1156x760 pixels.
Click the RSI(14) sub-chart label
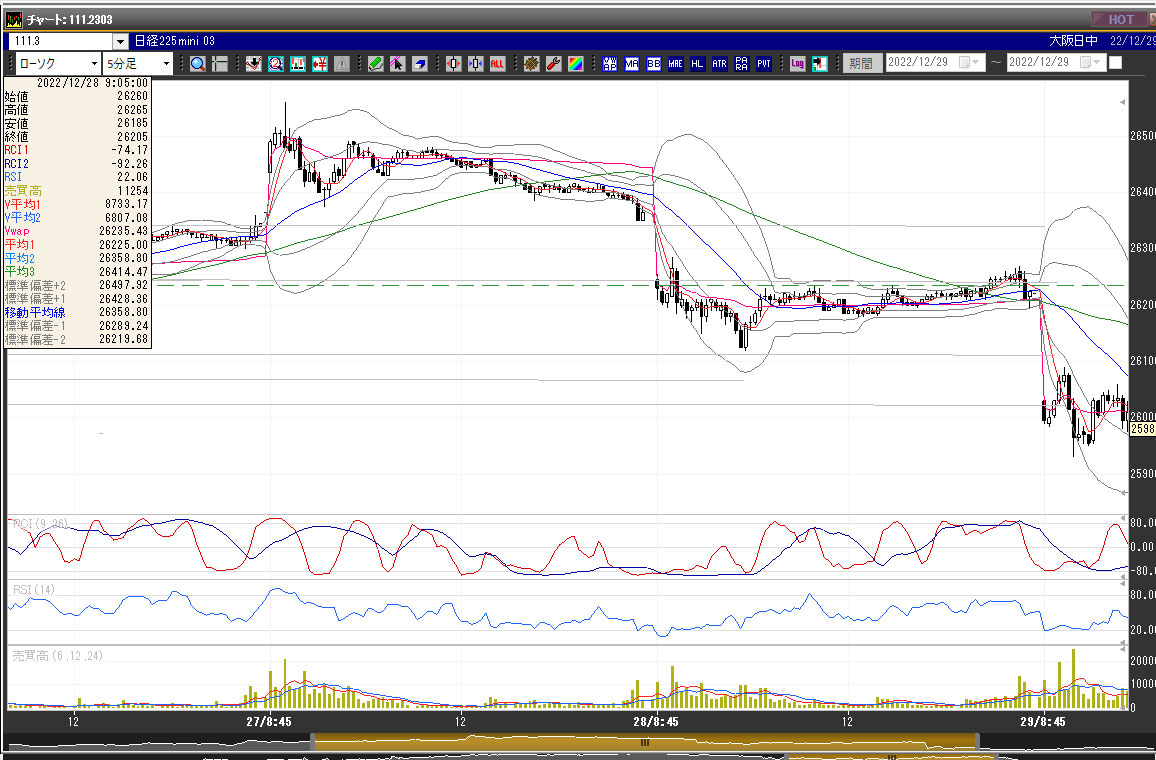click(x=34, y=590)
